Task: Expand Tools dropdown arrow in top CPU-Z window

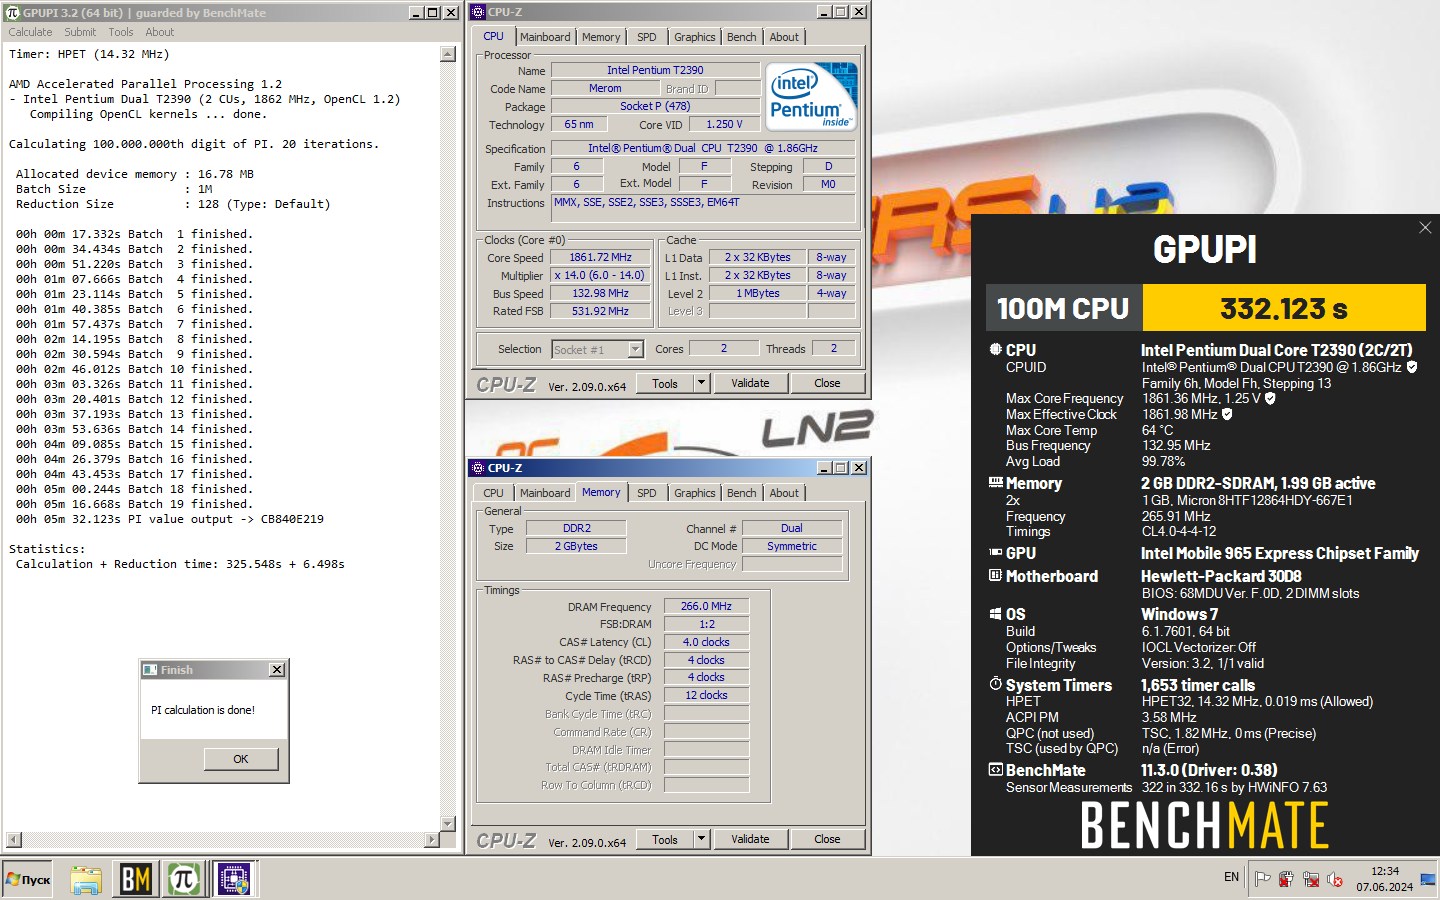Action: 702,383
